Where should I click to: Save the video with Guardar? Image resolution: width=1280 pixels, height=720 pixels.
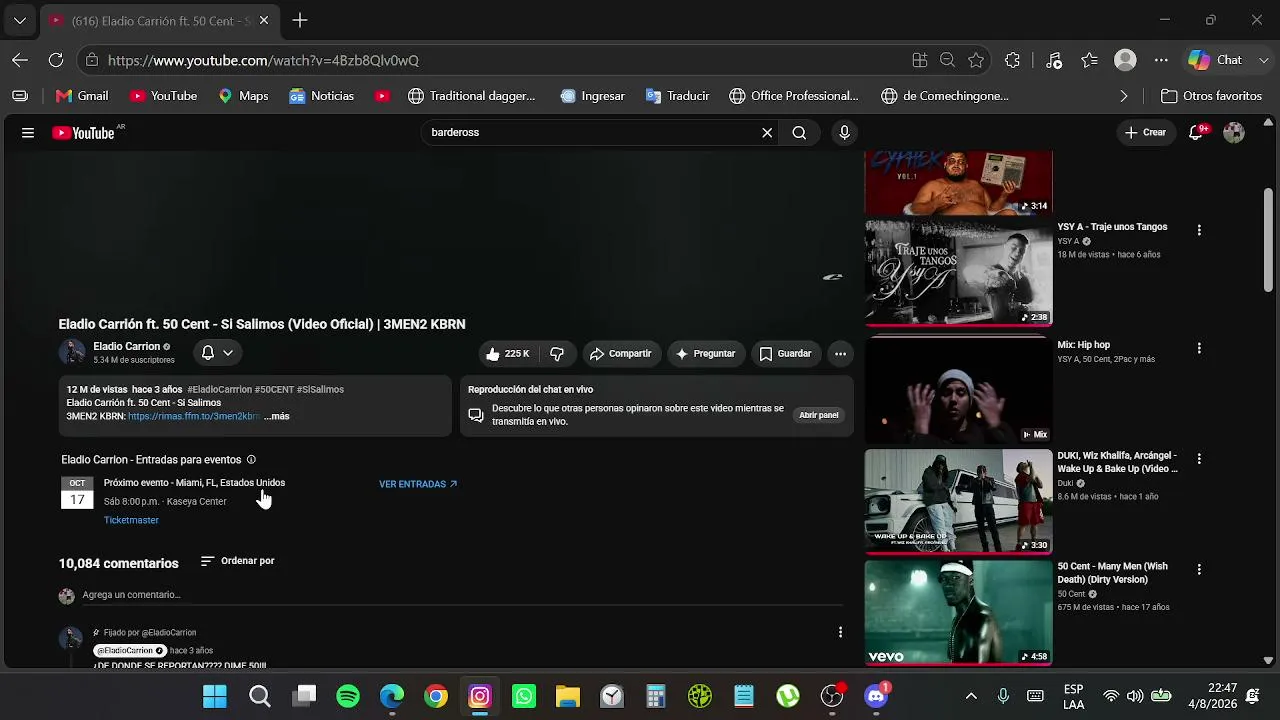click(785, 354)
